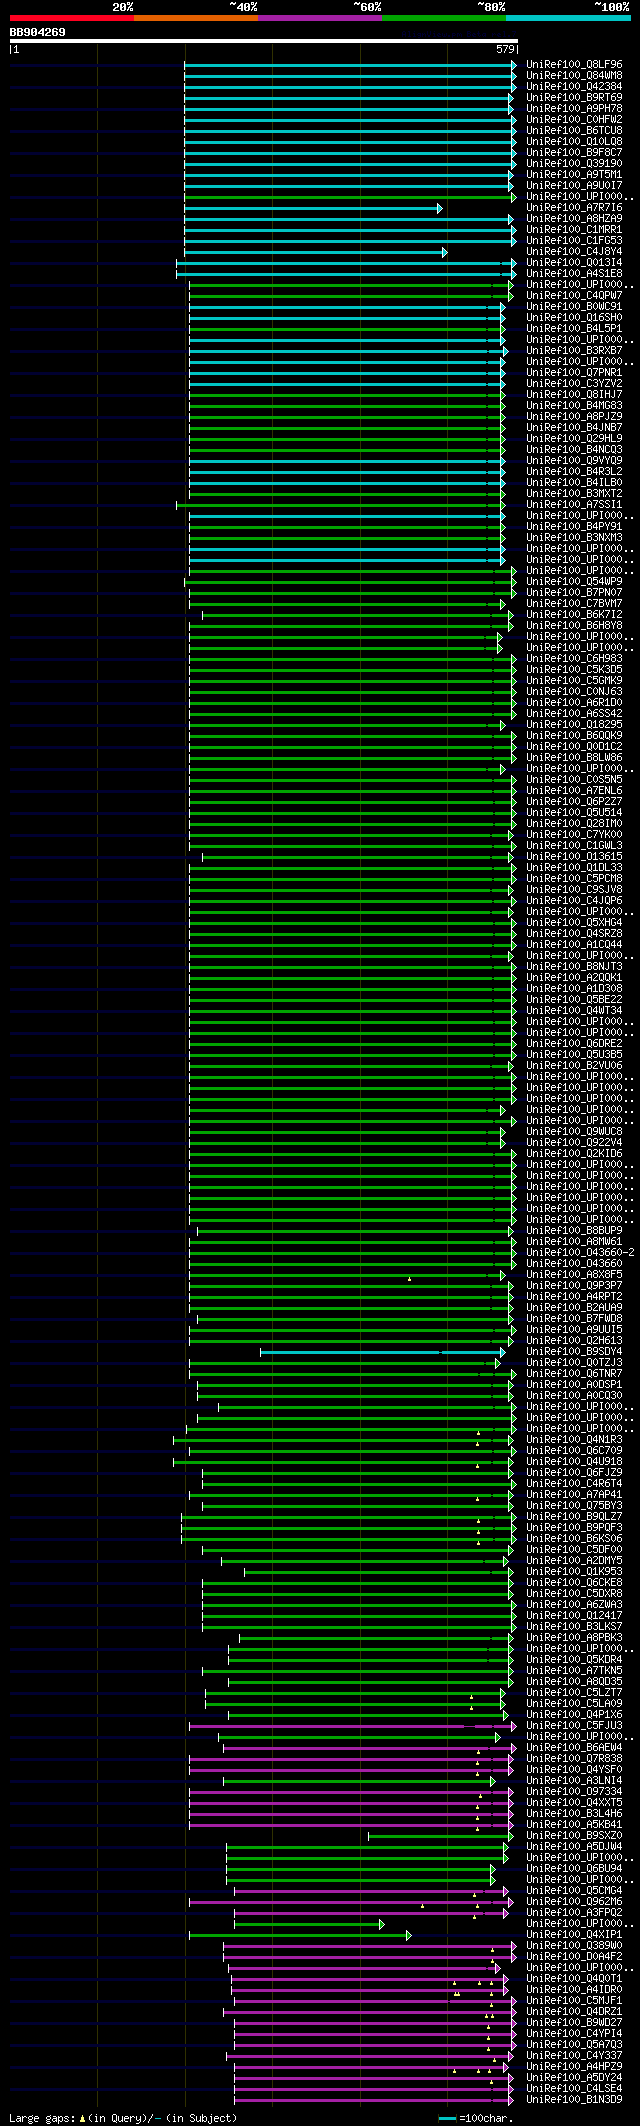640x2126 pixels.
Task: Select hit UniRef100_C4J8Y4
Action: click(574, 251)
